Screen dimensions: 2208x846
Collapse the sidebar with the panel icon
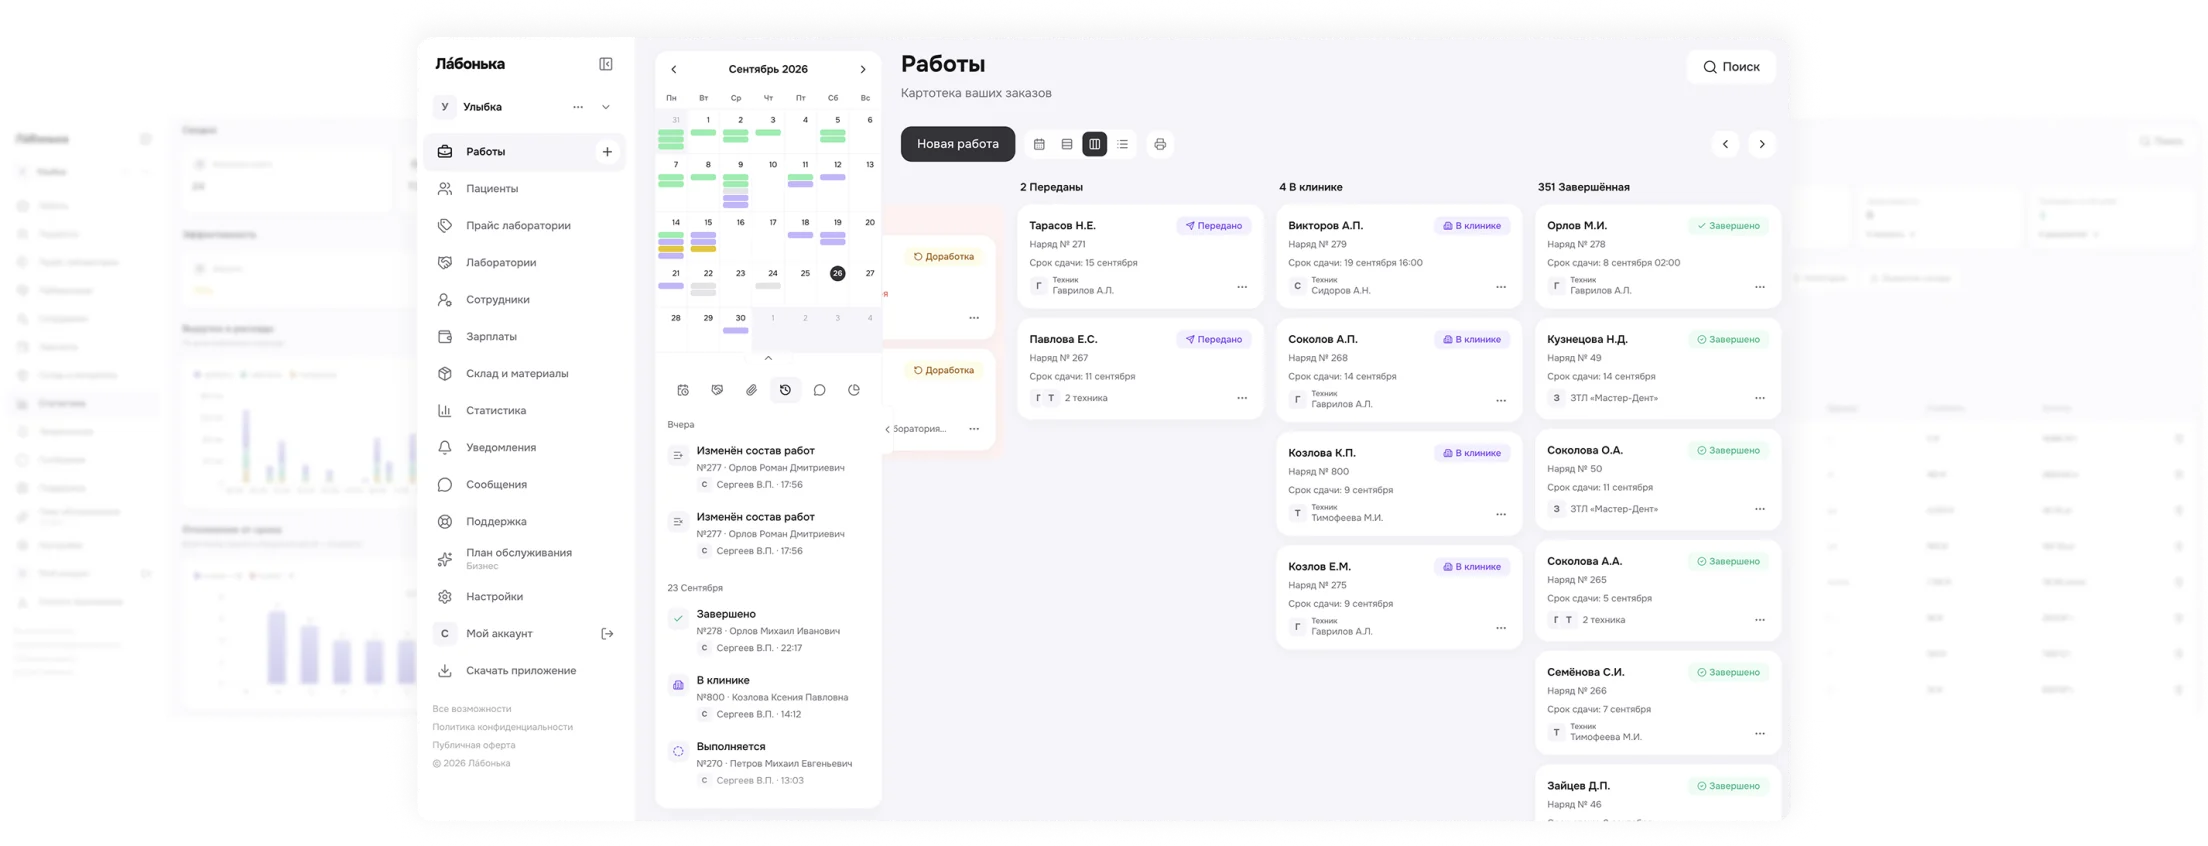click(605, 64)
